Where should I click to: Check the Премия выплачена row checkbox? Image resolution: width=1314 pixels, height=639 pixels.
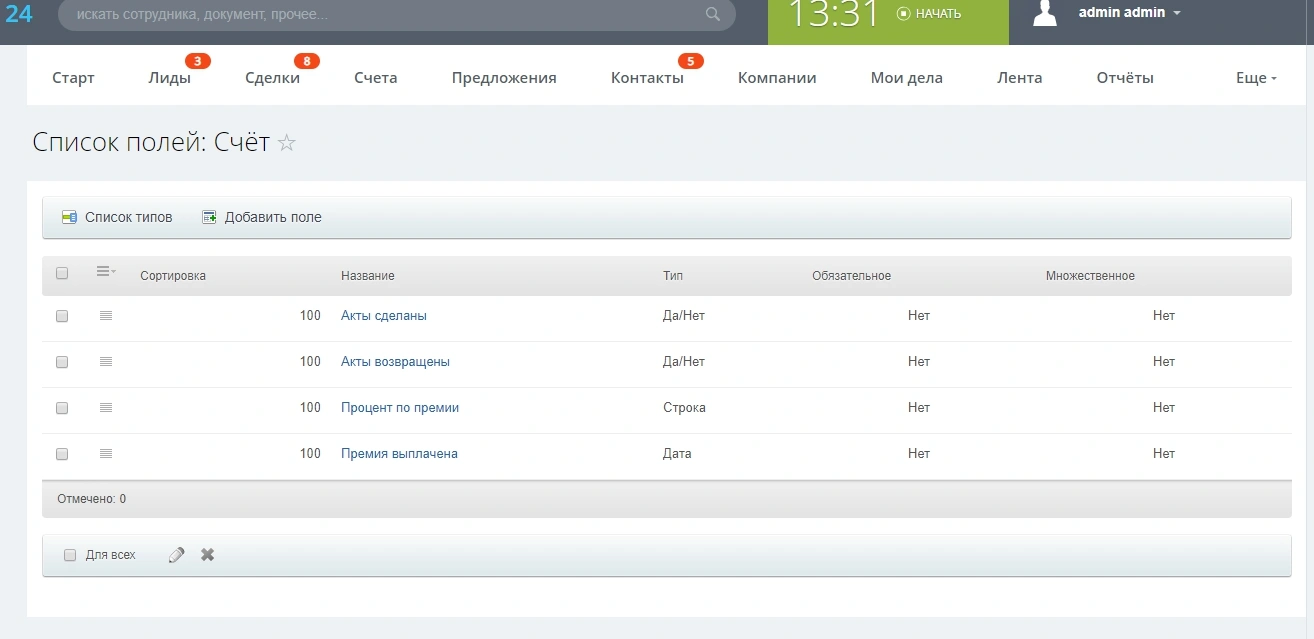62,454
